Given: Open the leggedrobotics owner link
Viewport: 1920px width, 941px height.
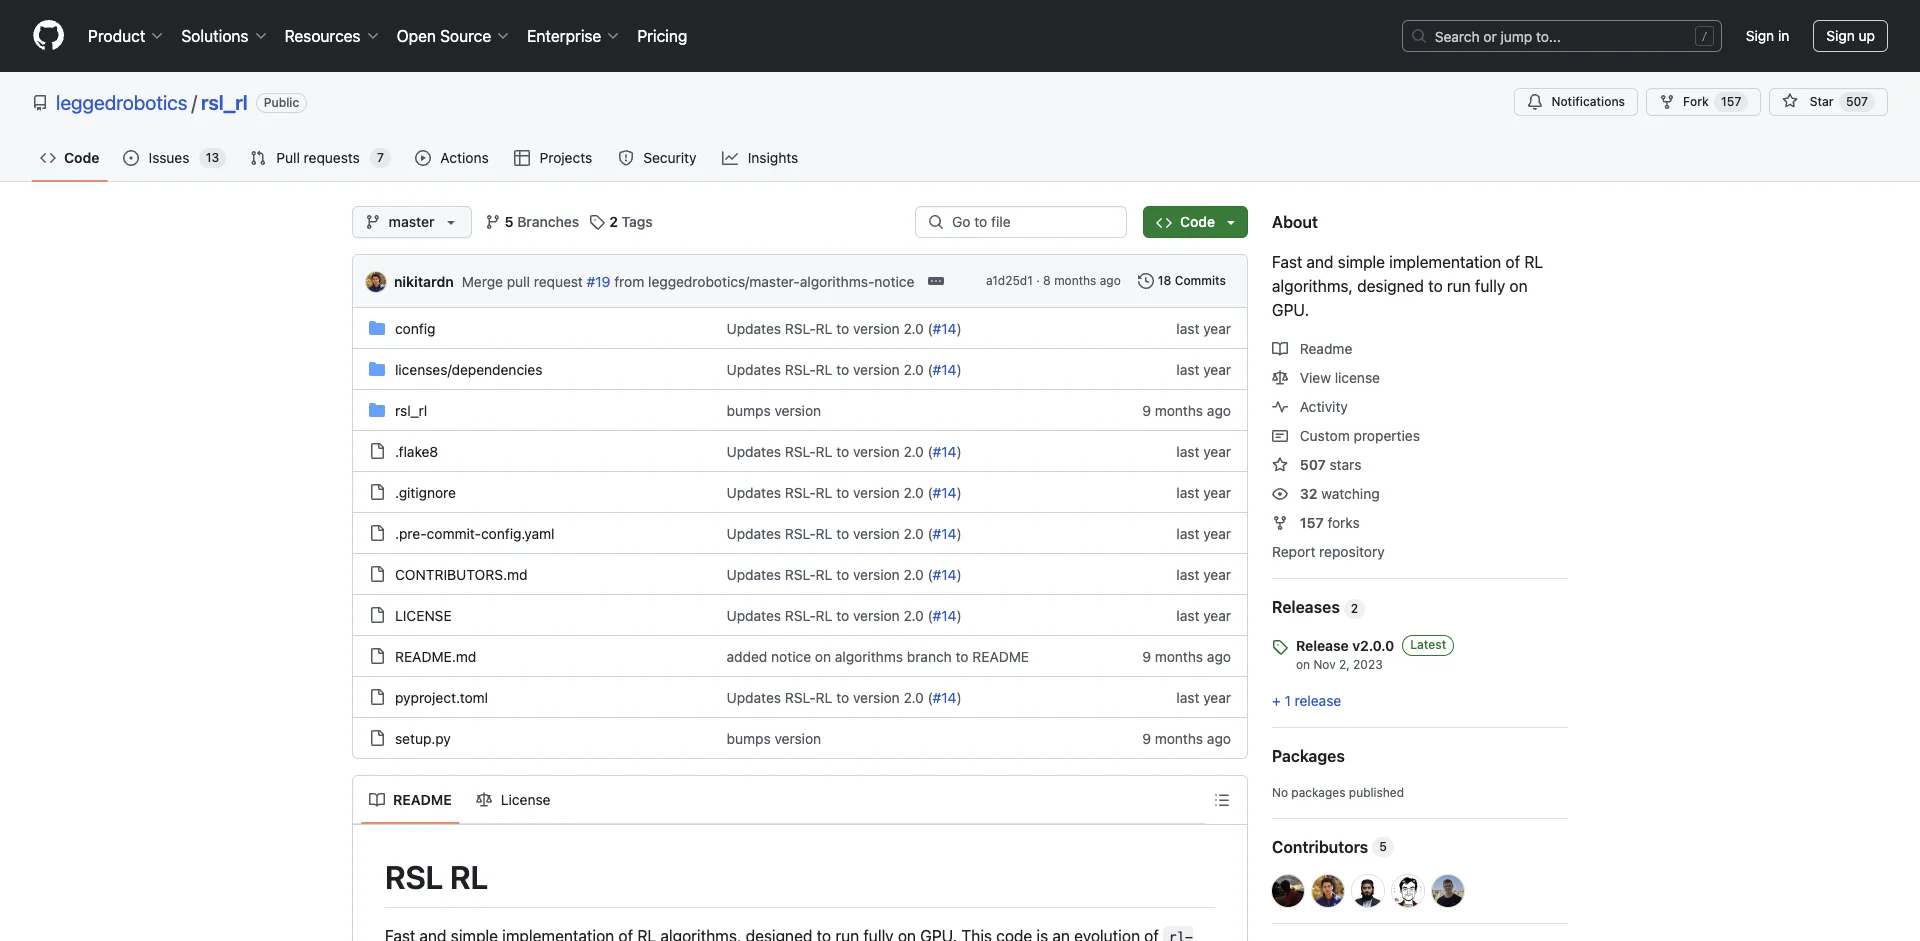Looking at the screenshot, I should 121,103.
